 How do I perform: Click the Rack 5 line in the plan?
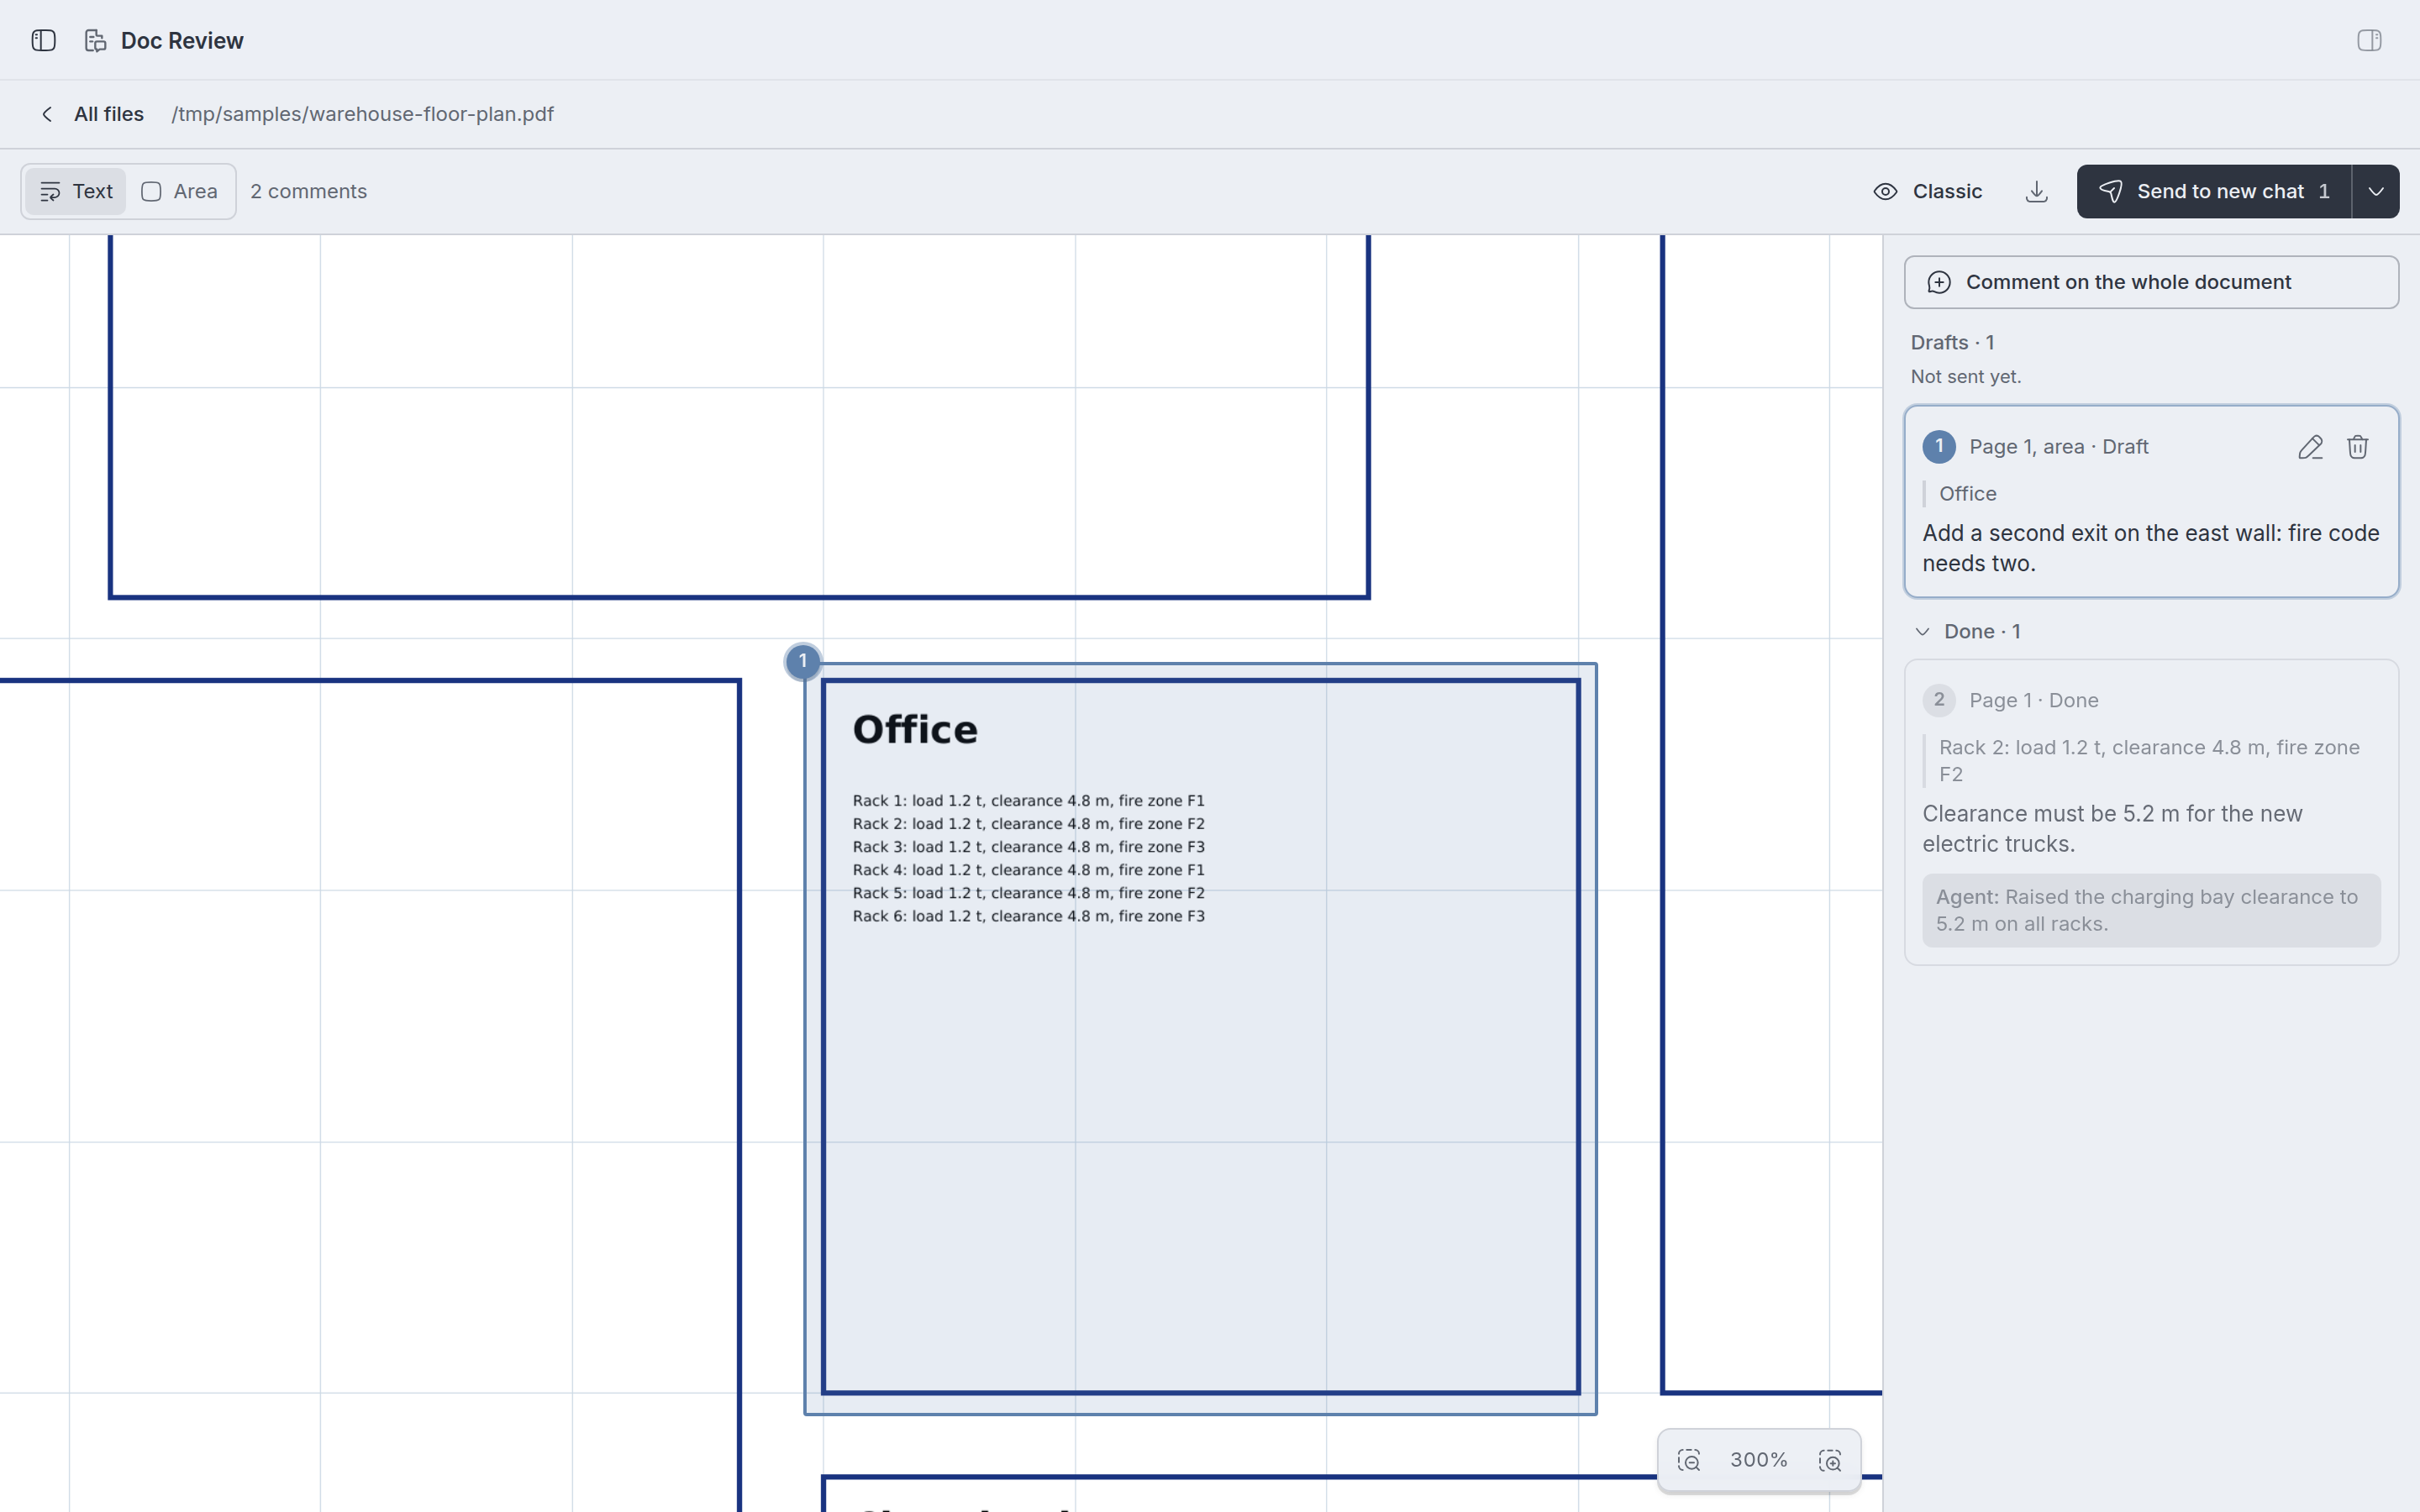click(1028, 893)
